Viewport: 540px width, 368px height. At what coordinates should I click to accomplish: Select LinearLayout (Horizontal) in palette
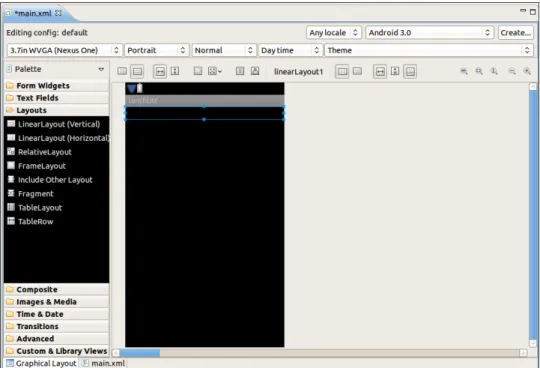click(57, 138)
